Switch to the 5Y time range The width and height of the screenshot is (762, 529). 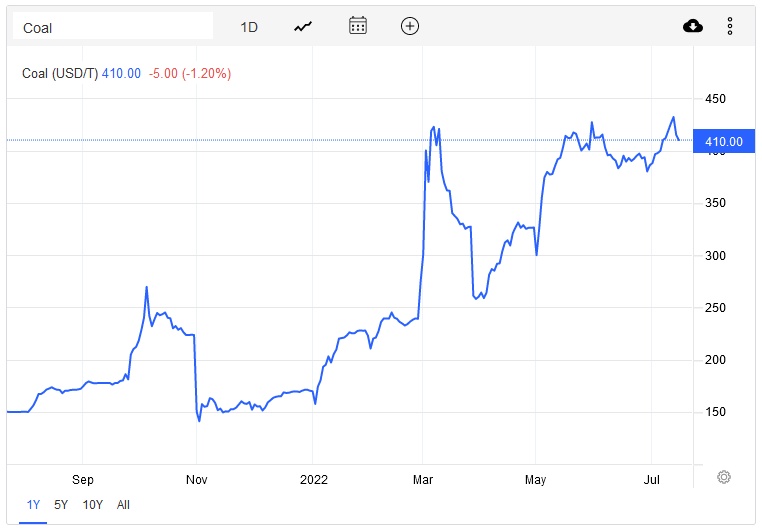pyautogui.click(x=62, y=505)
